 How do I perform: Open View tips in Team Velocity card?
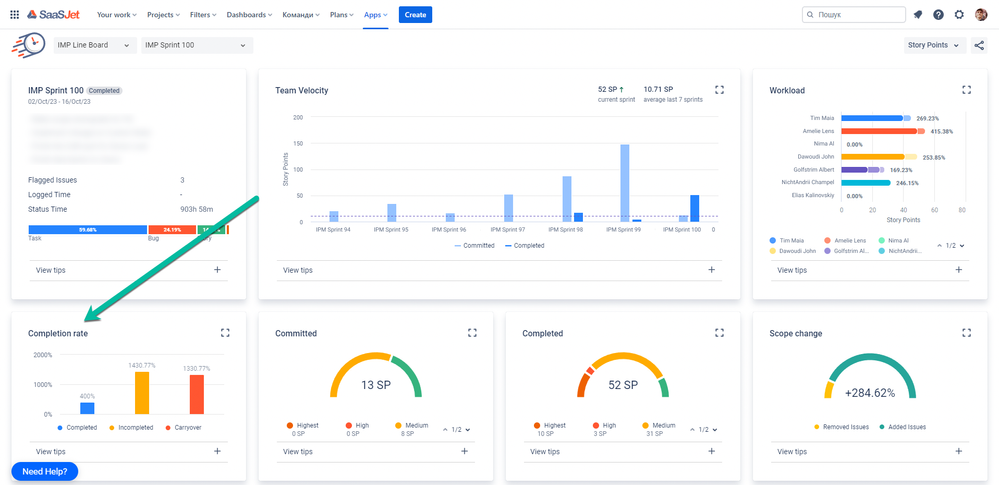pyautogui.click(x=298, y=270)
